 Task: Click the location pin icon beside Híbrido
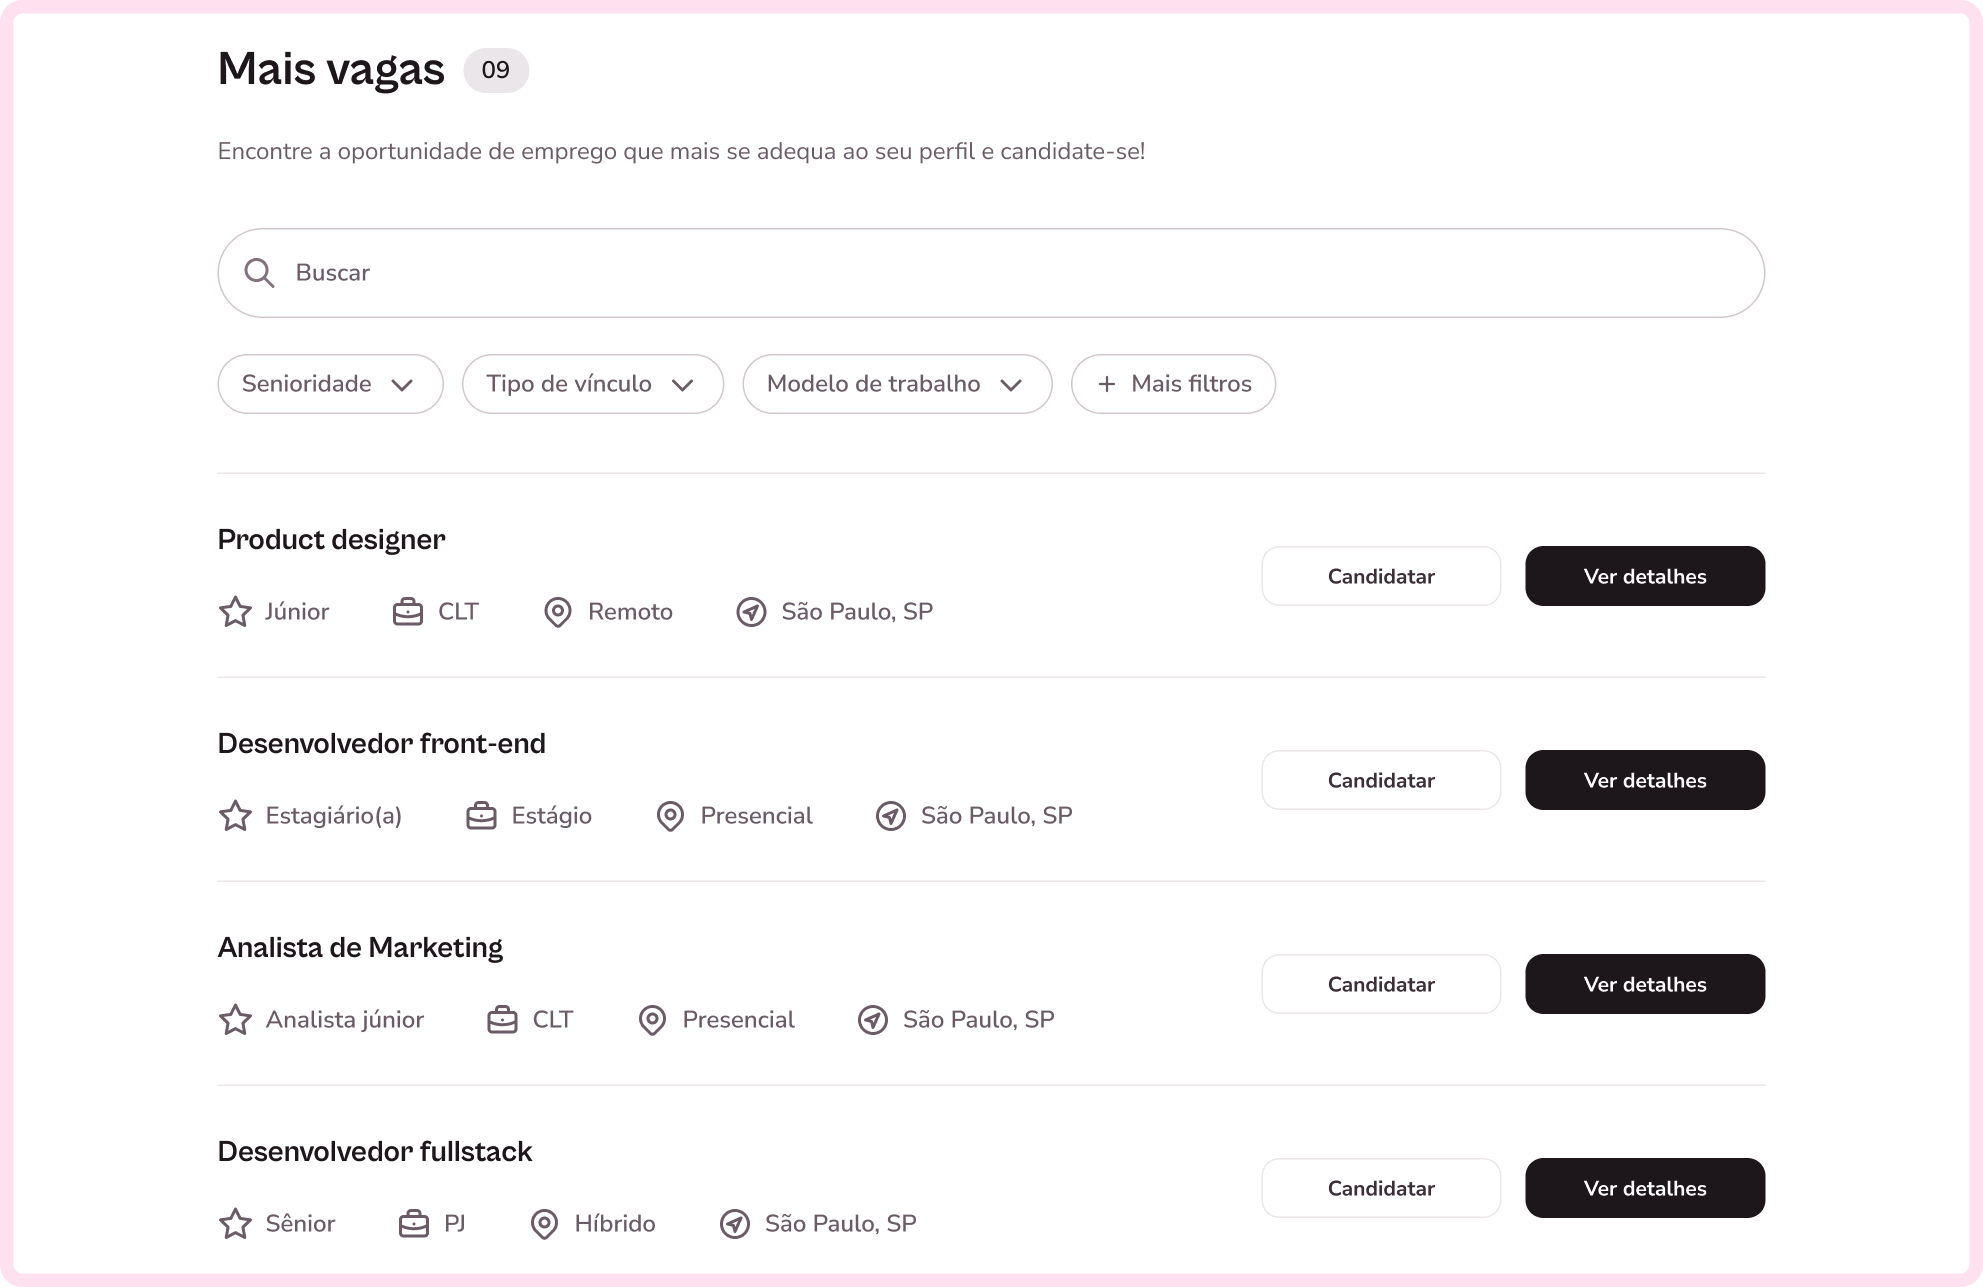pos(544,1224)
